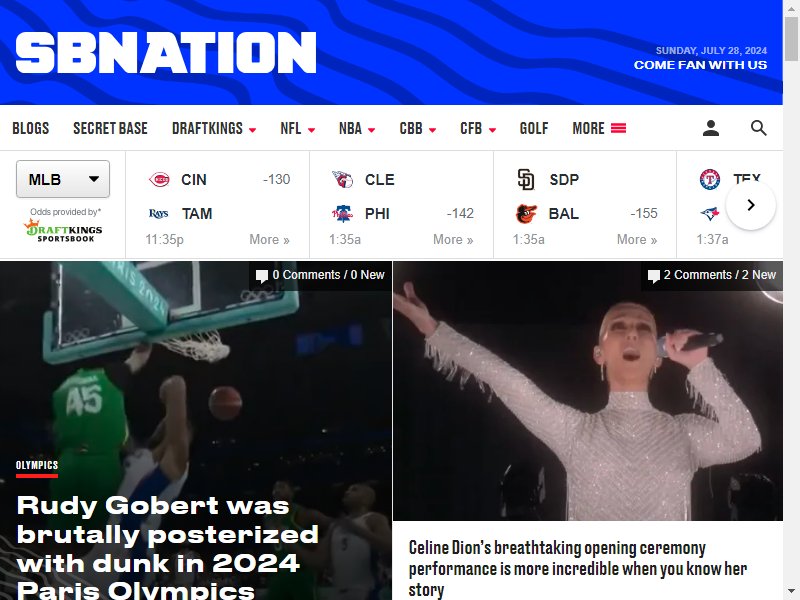
Task: Show next games with the right arrow
Action: coord(751,205)
